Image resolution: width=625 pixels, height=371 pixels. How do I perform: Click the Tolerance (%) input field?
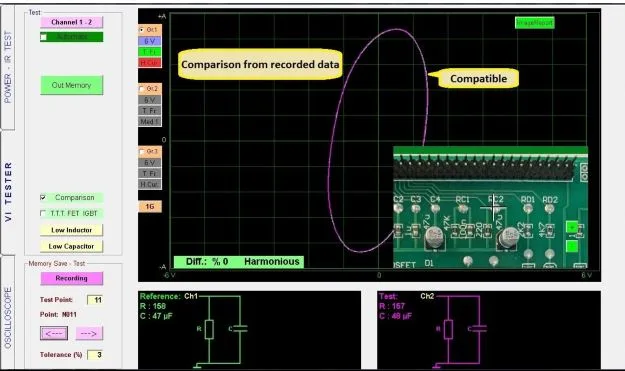tap(95, 354)
